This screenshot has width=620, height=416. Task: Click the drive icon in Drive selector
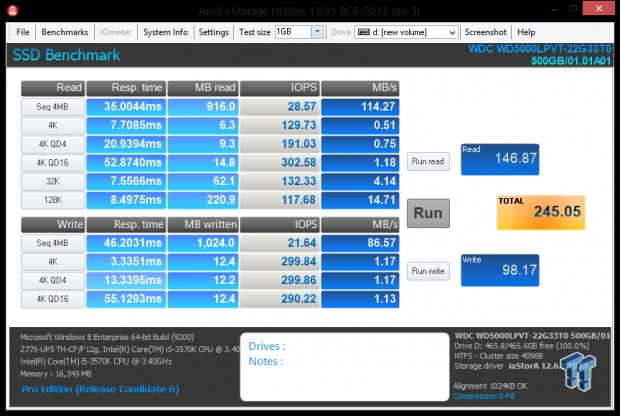[x=363, y=32]
